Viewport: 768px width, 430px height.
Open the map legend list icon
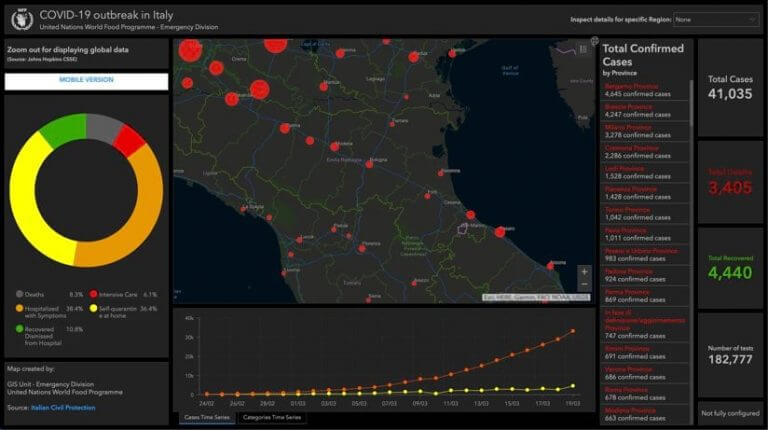point(583,49)
